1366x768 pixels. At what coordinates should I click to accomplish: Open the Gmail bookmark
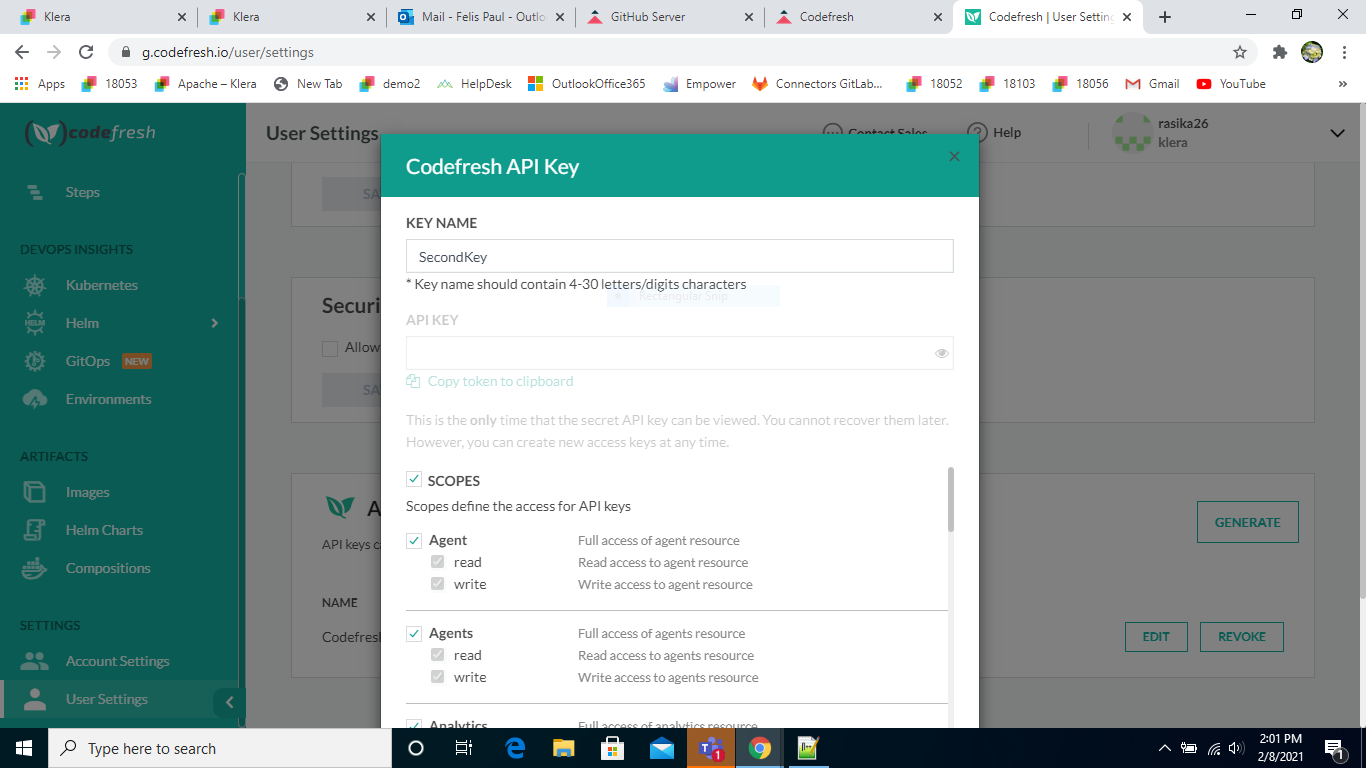pos(1153,84)
